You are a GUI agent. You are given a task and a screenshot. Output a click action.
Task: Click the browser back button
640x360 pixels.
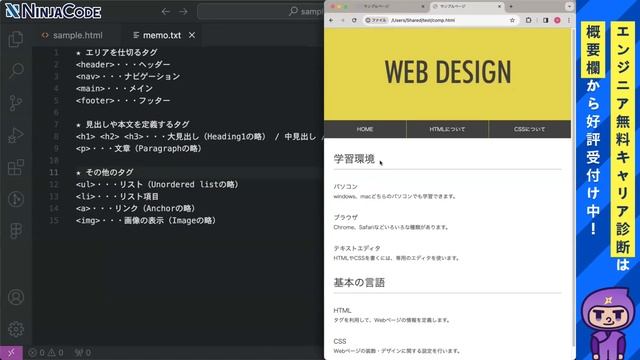(x=331, y=20)
